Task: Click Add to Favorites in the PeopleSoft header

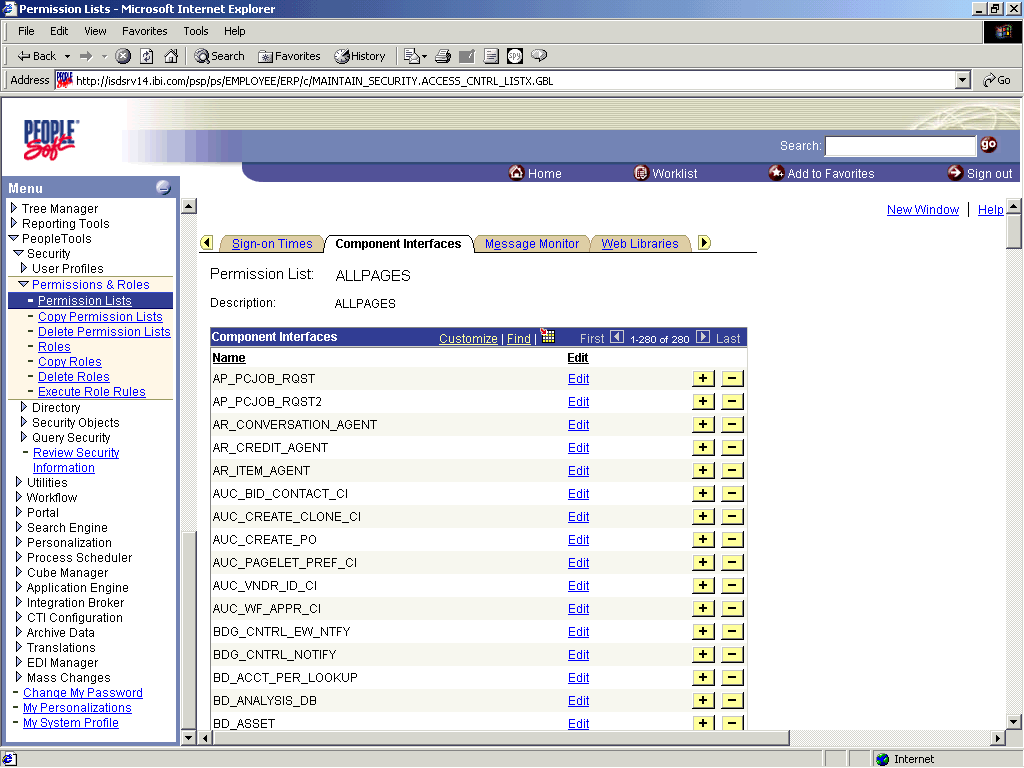Action: tap(821, 173)
